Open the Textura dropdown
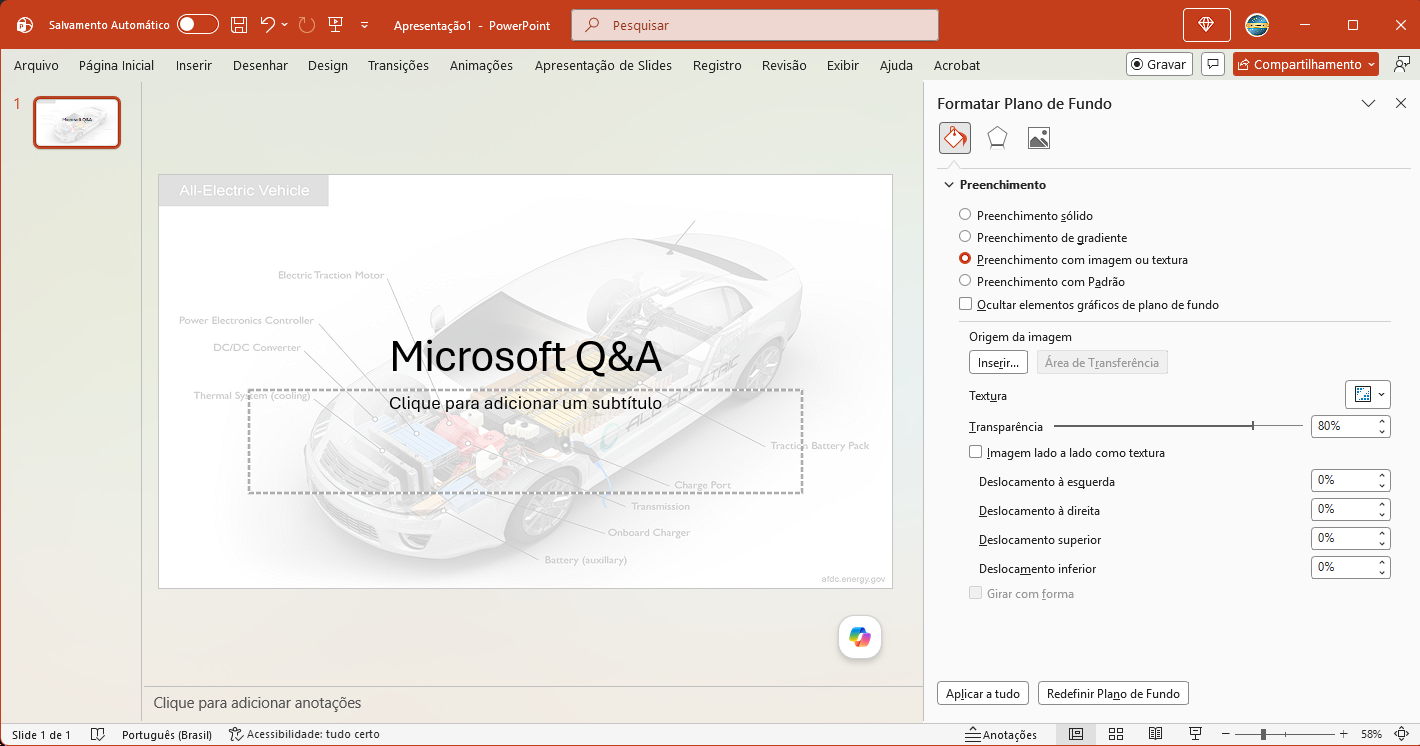 click(x=1368, y=394)
